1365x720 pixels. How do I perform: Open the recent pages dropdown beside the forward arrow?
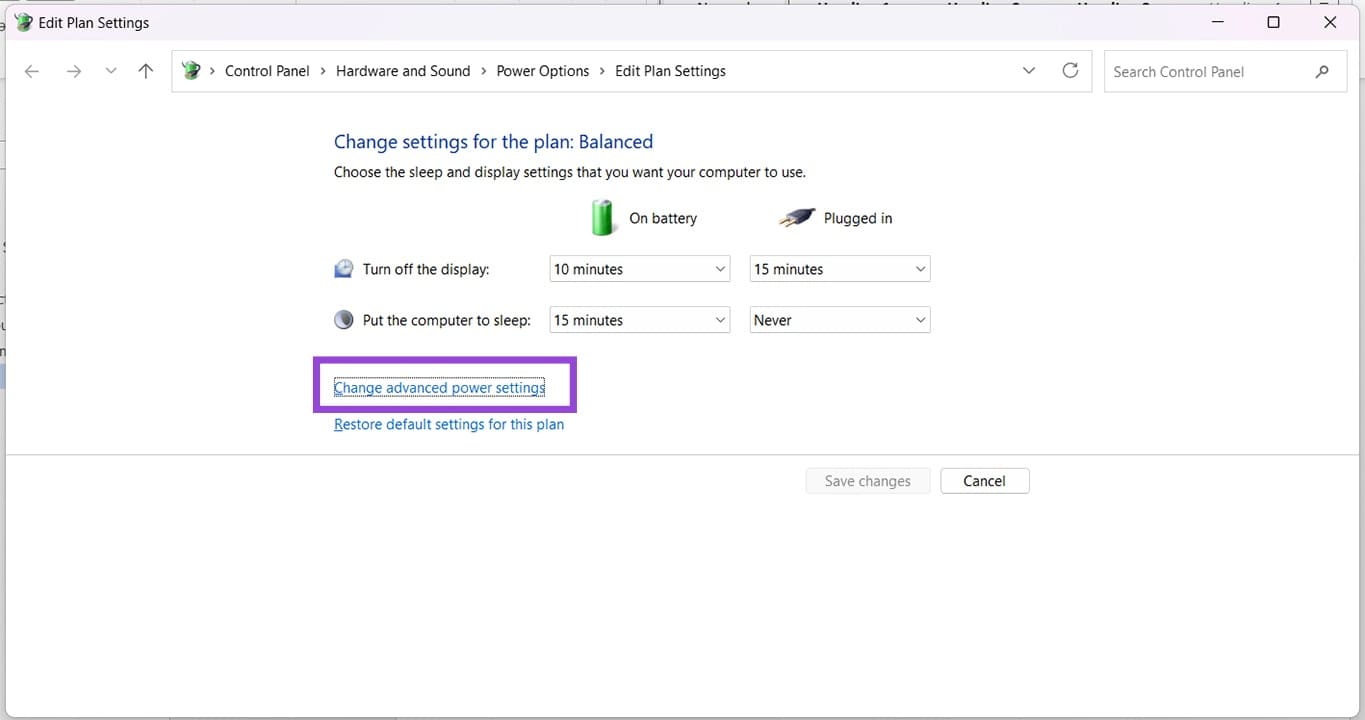(x=110, y=71)
